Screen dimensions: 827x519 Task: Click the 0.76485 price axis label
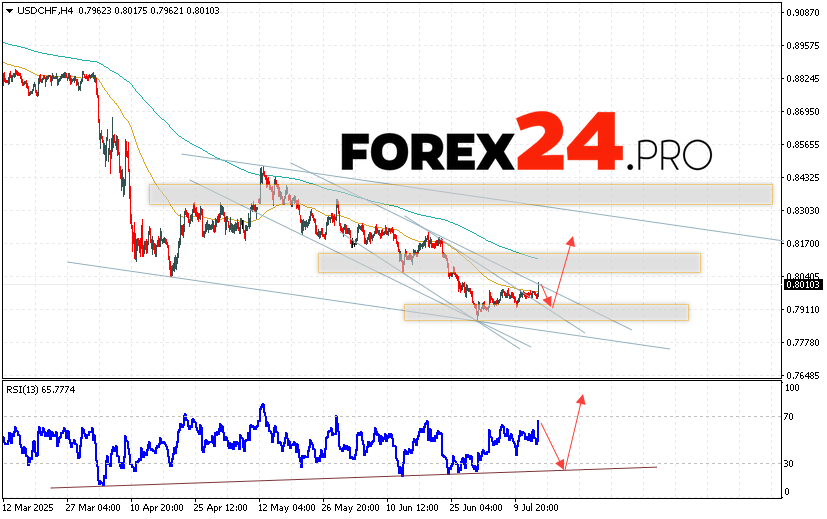point(801,375)
